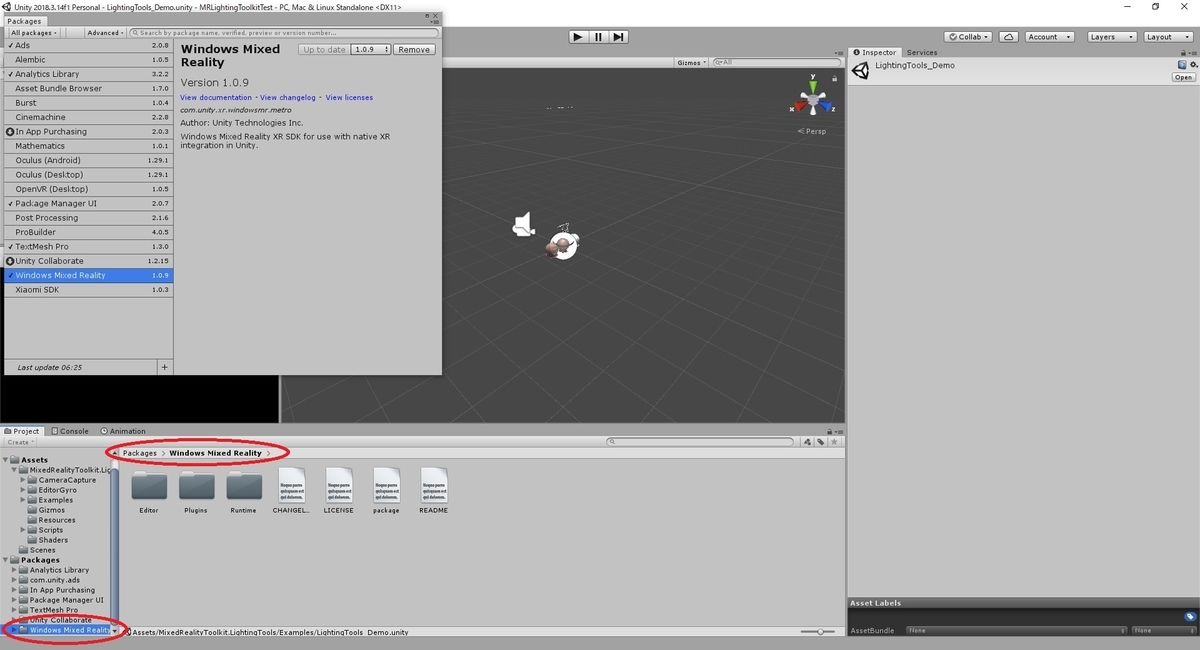Select the Analytics Library package
This screenshot has width=1200, height=650.
pos(87,74)
